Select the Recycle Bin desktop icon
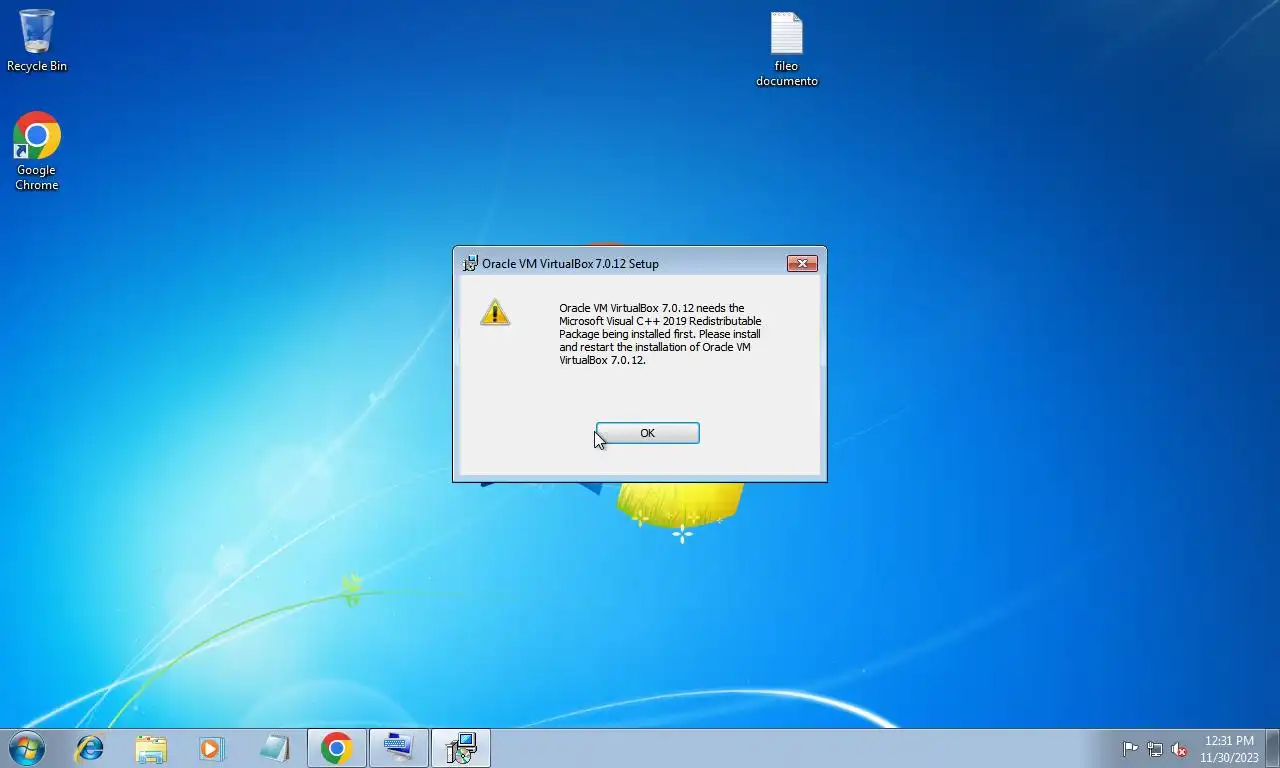 click(37, 41)
